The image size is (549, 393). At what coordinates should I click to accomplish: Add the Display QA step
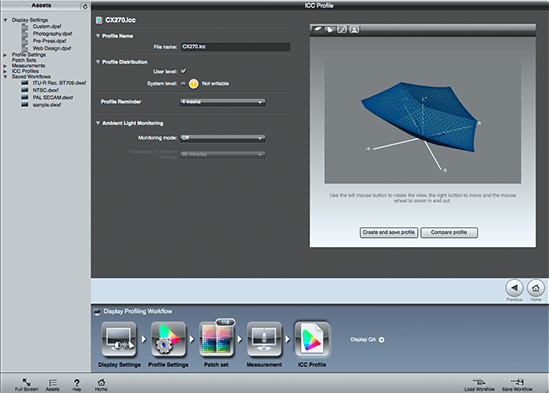[x=382, y=339]
